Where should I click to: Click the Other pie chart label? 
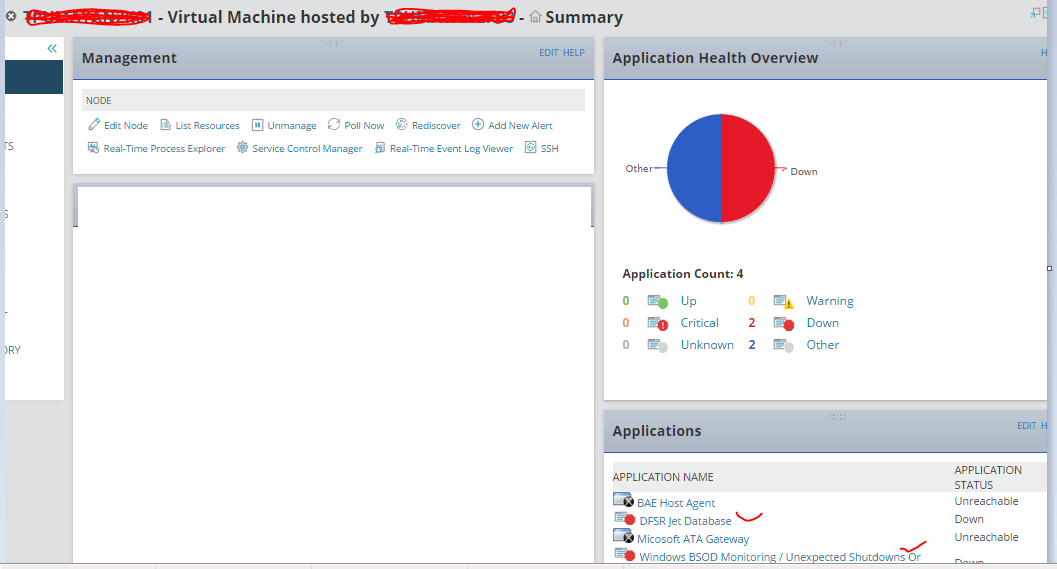pos(638,169)
